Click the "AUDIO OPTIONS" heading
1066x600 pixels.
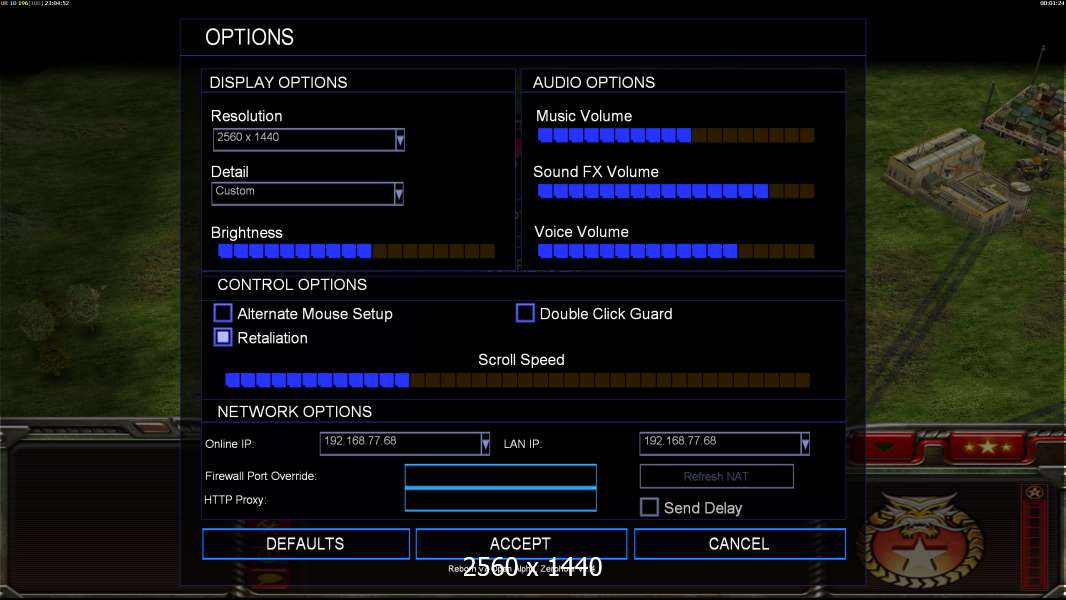[x=594, y=82]
